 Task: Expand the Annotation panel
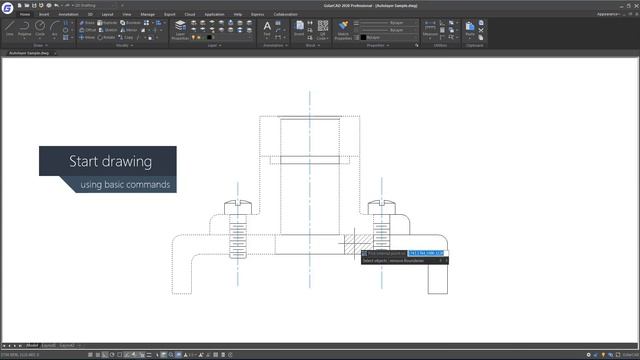276,45
